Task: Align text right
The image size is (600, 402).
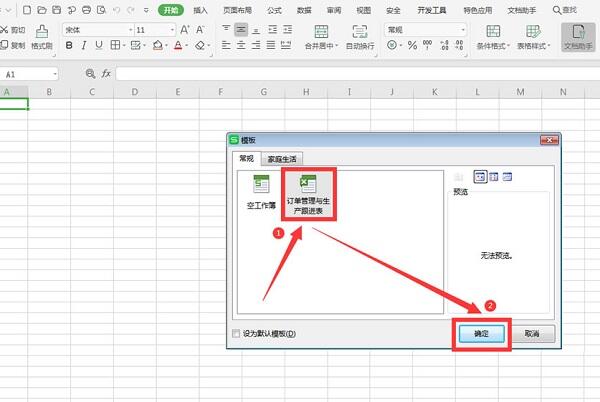Action: (x=256, y=45)
